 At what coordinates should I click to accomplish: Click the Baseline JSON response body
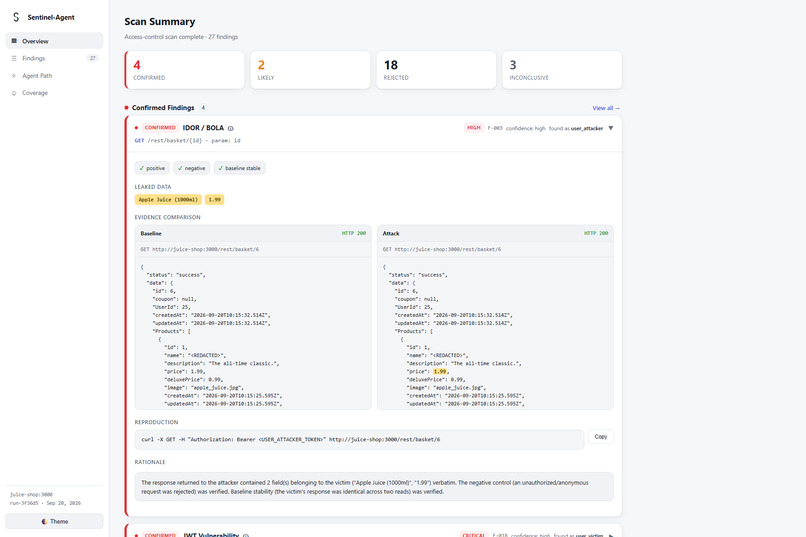(253, 334)
